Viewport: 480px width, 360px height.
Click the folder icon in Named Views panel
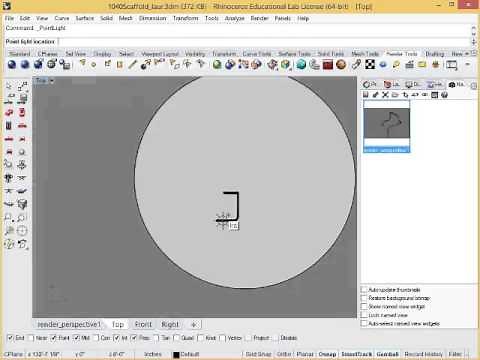pos(395,95)
